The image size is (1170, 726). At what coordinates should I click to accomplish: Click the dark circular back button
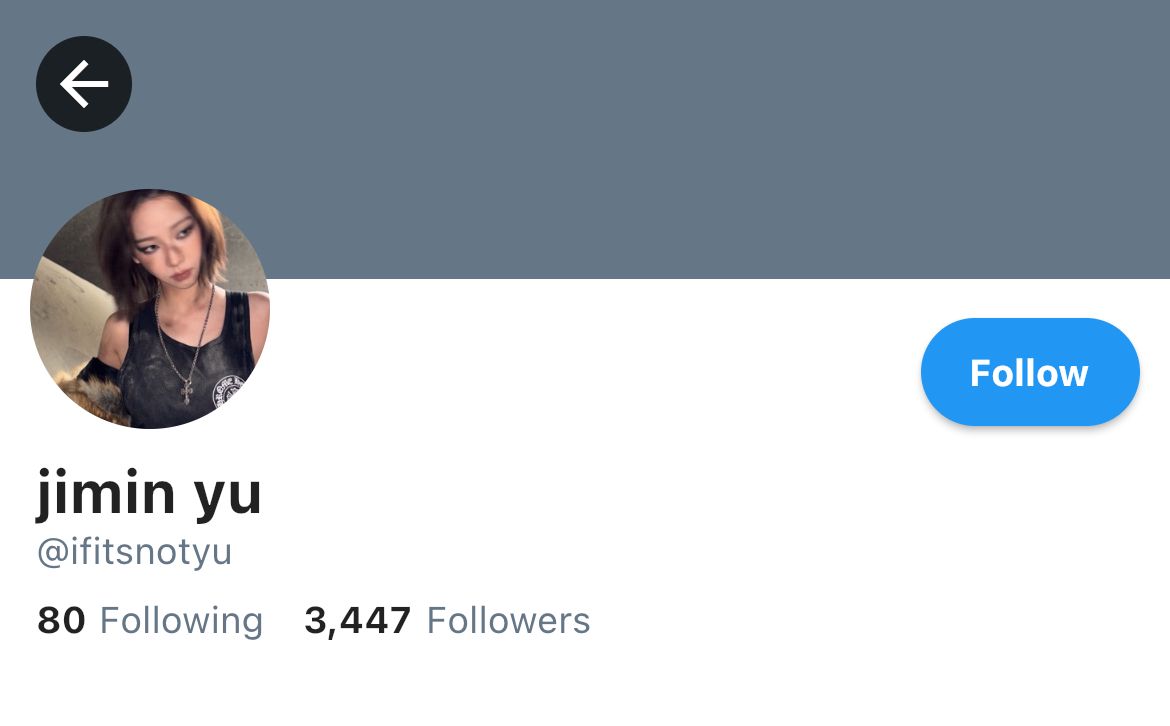84,84
